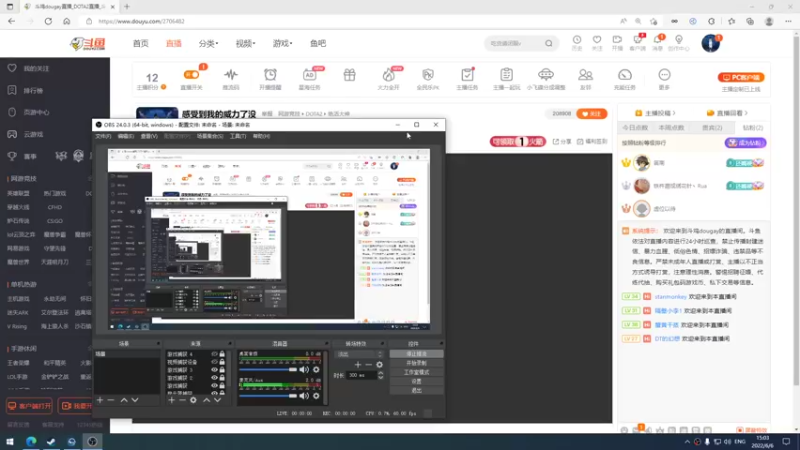Open the scene transition type dropdown
The height and width of the screenshot is (450, 800).
pos(359,354)
